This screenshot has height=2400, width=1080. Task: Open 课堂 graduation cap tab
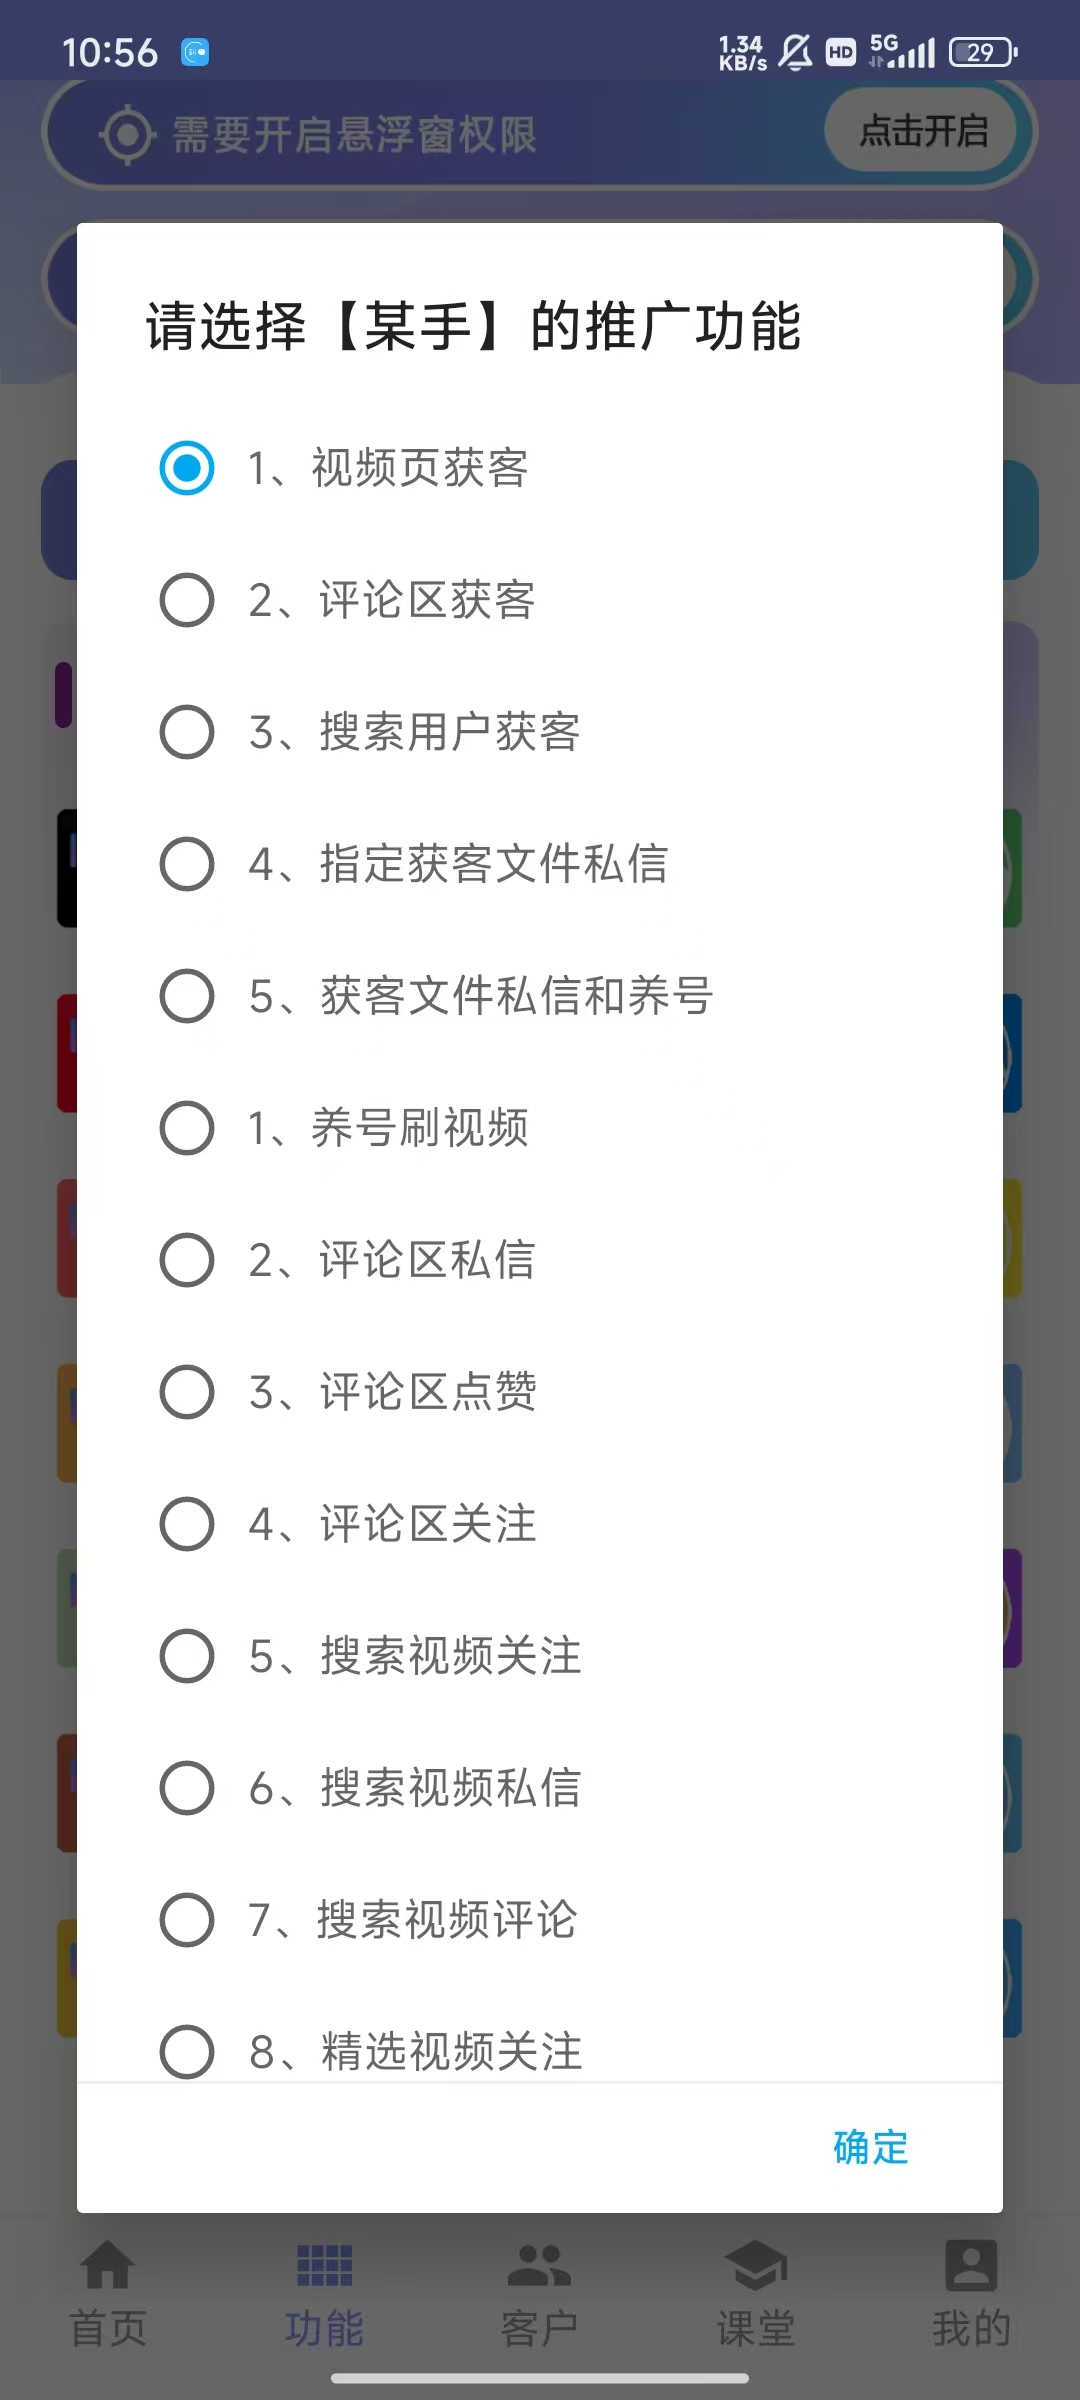tap(756, 2266)
